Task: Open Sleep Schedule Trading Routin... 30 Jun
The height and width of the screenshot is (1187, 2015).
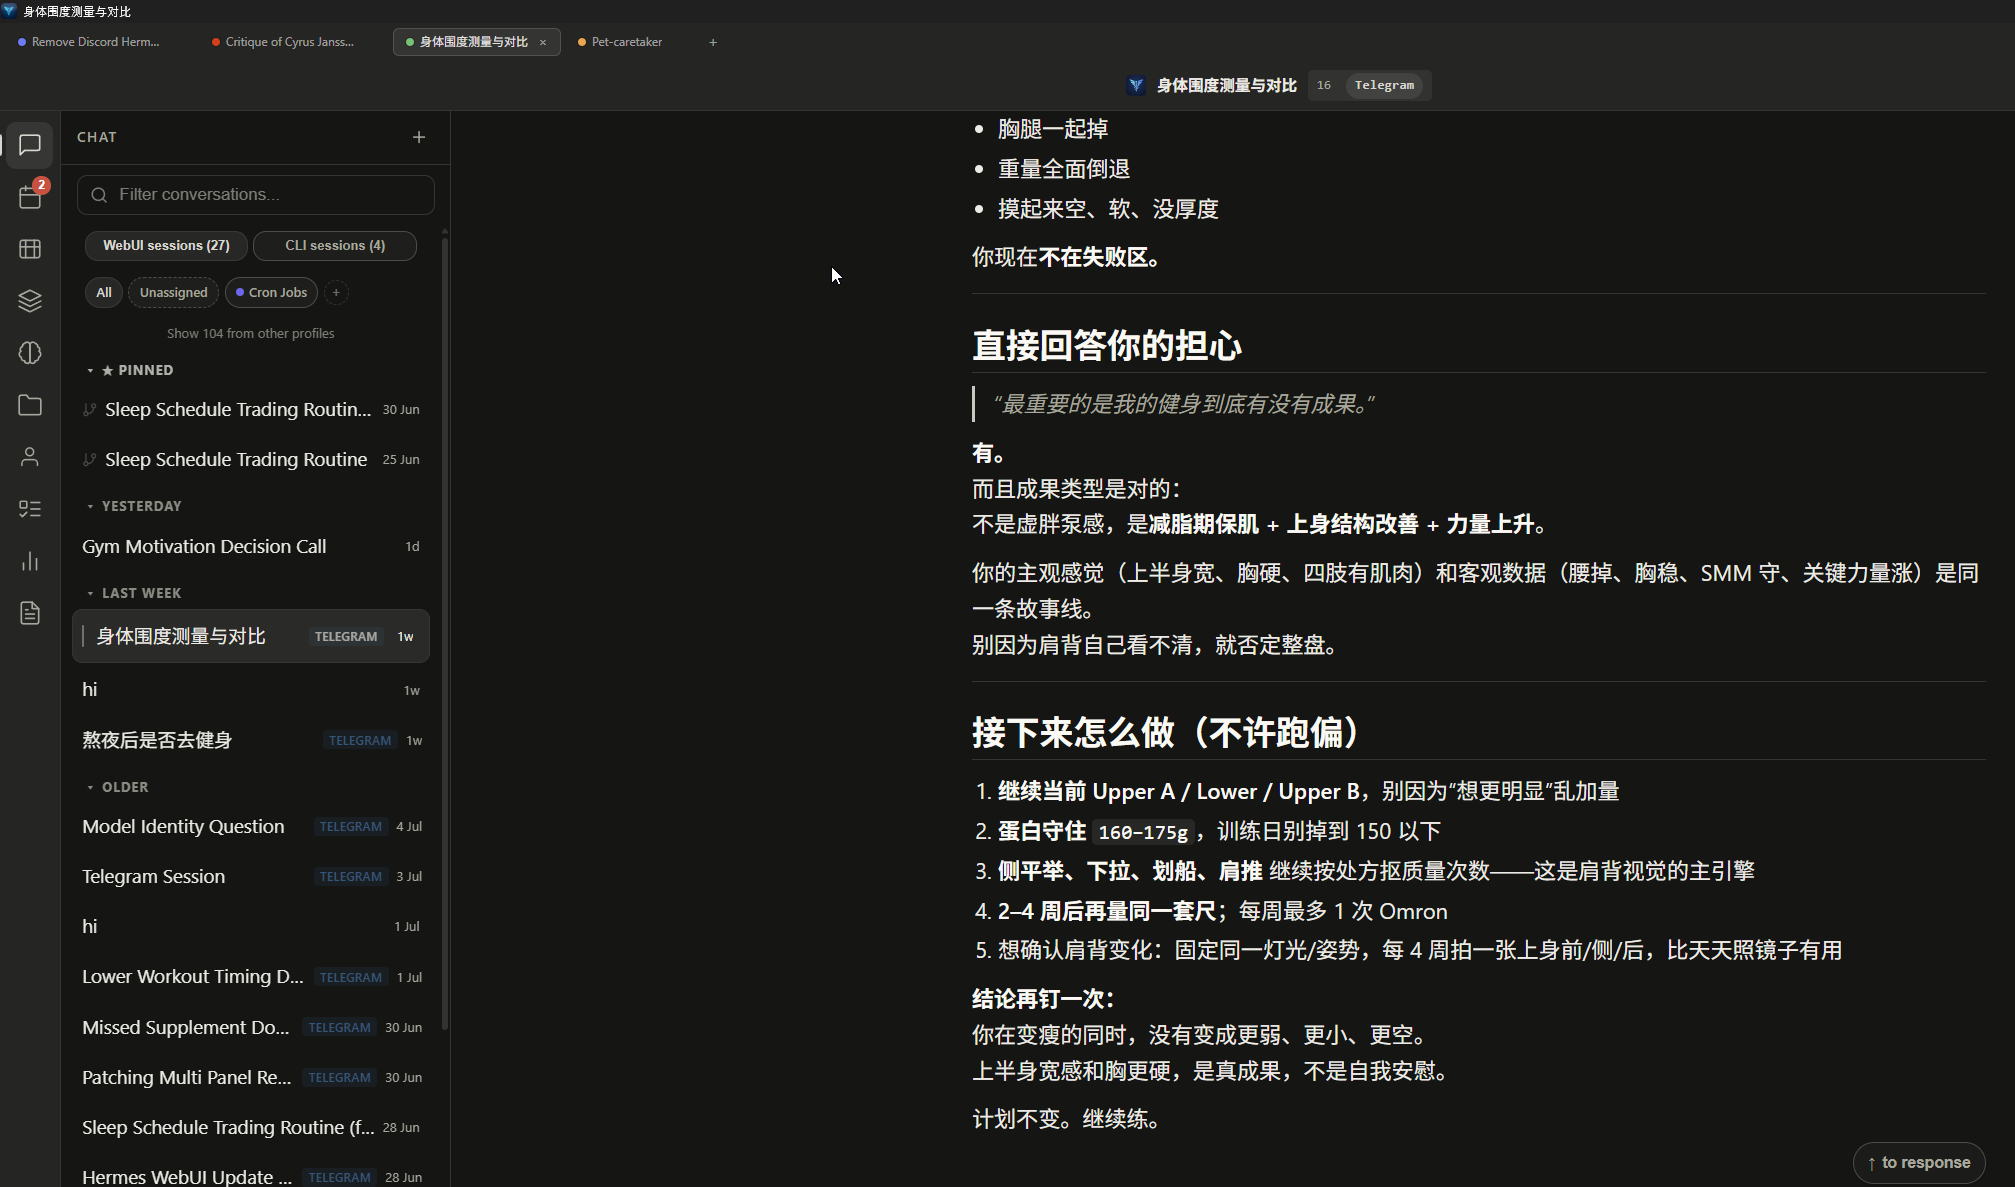Action: point(251,409)
